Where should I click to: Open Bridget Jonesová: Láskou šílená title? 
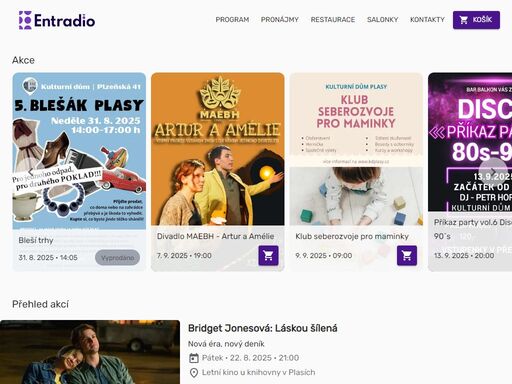click(x=263, y=328)
